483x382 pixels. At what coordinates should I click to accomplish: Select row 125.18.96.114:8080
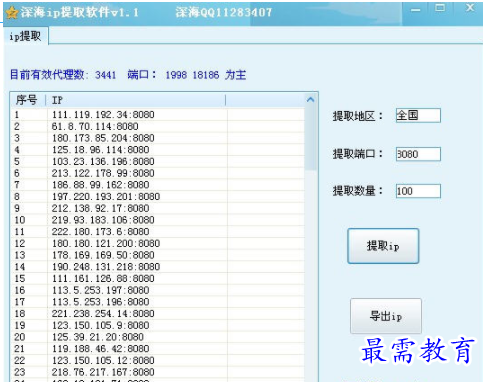click(158, 150)
